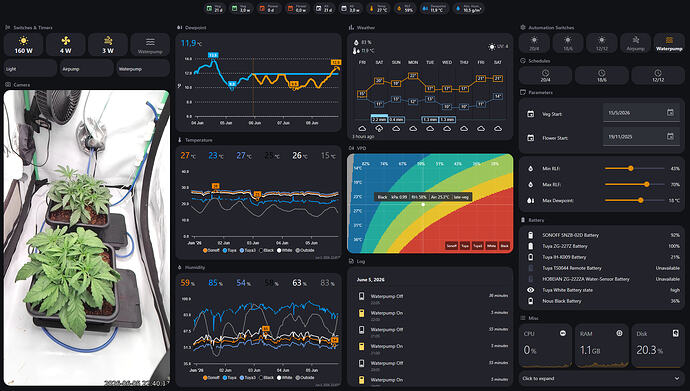Click the Veg weeks chip in top bar
Image resolution: width=690 pixels, height=391 pixels.
(x=241, y=8)
